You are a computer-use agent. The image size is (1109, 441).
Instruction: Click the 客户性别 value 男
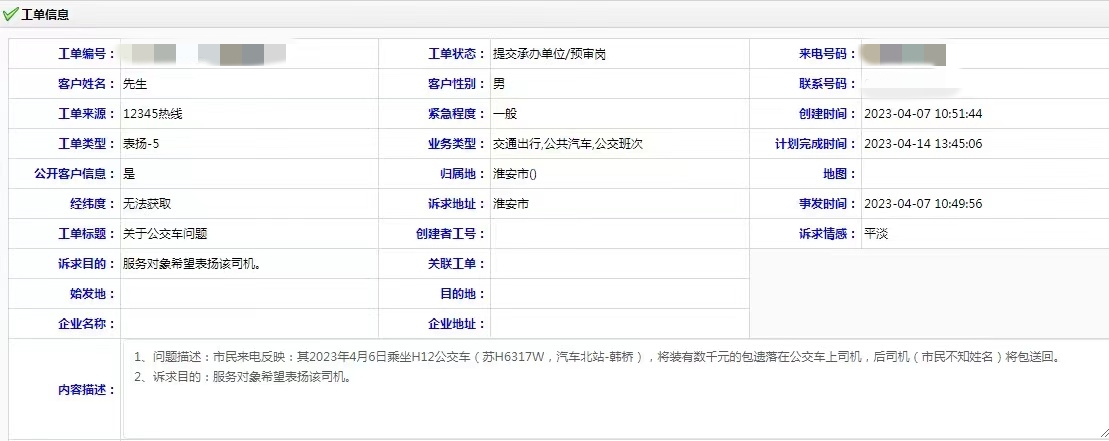point(499,84)
